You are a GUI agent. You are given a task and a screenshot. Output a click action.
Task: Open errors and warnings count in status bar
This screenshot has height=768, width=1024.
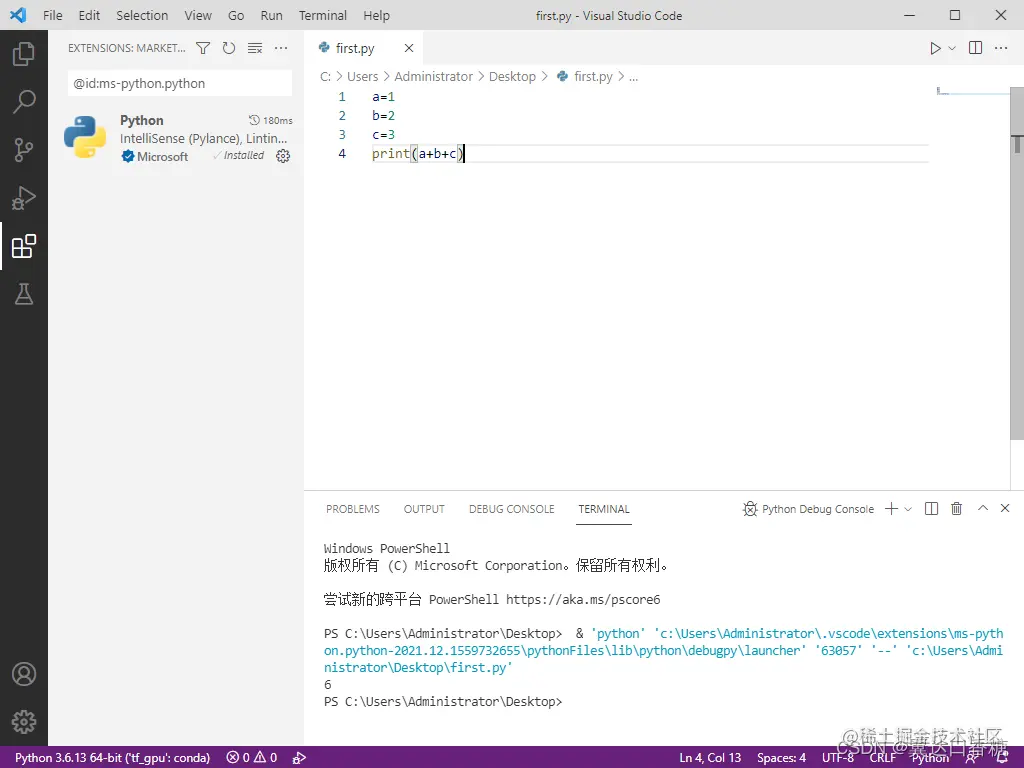click(x=252, y=758)
